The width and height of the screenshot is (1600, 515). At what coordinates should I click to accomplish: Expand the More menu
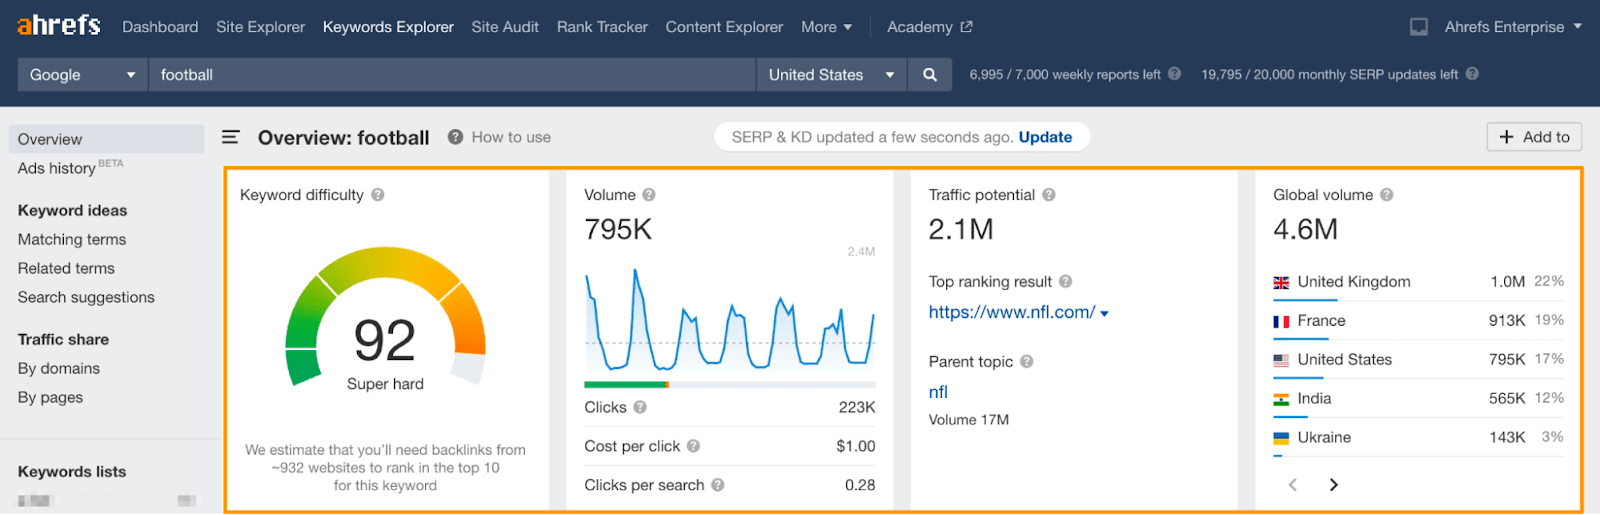(826, 27)
